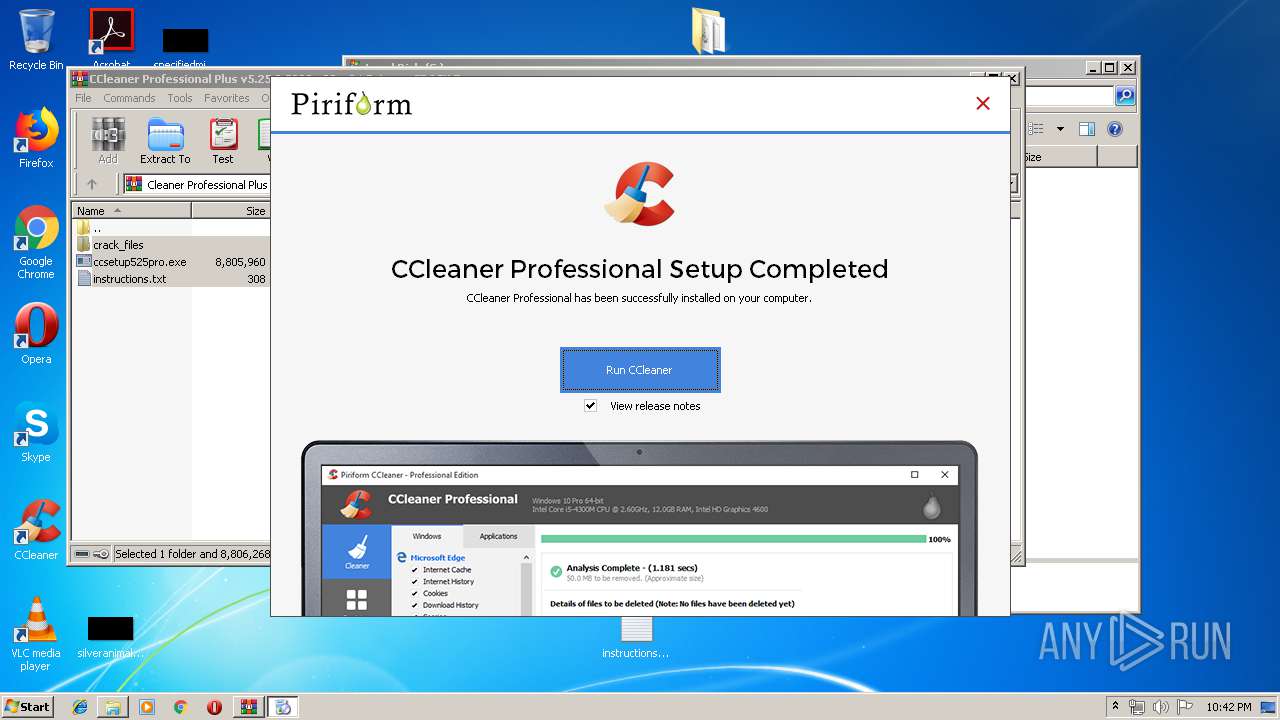Toggle the preview pane in the Explorer window
The width and height of the screenshot is (1280, 720).
pyautogui.click(x=1087, y=129)
